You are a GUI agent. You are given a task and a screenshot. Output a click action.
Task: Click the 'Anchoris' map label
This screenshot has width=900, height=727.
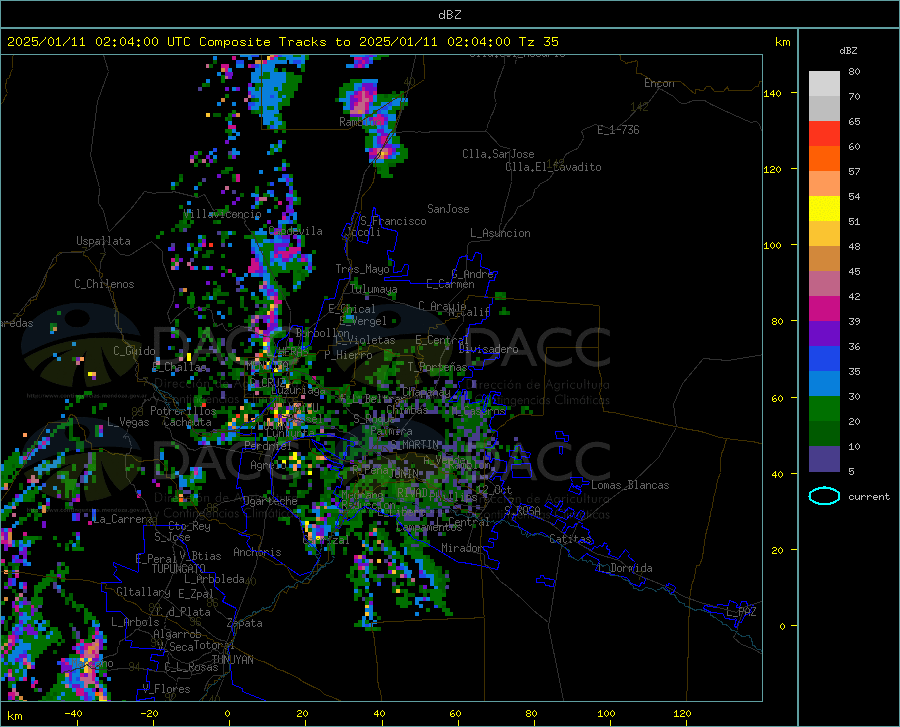point(257,552)
